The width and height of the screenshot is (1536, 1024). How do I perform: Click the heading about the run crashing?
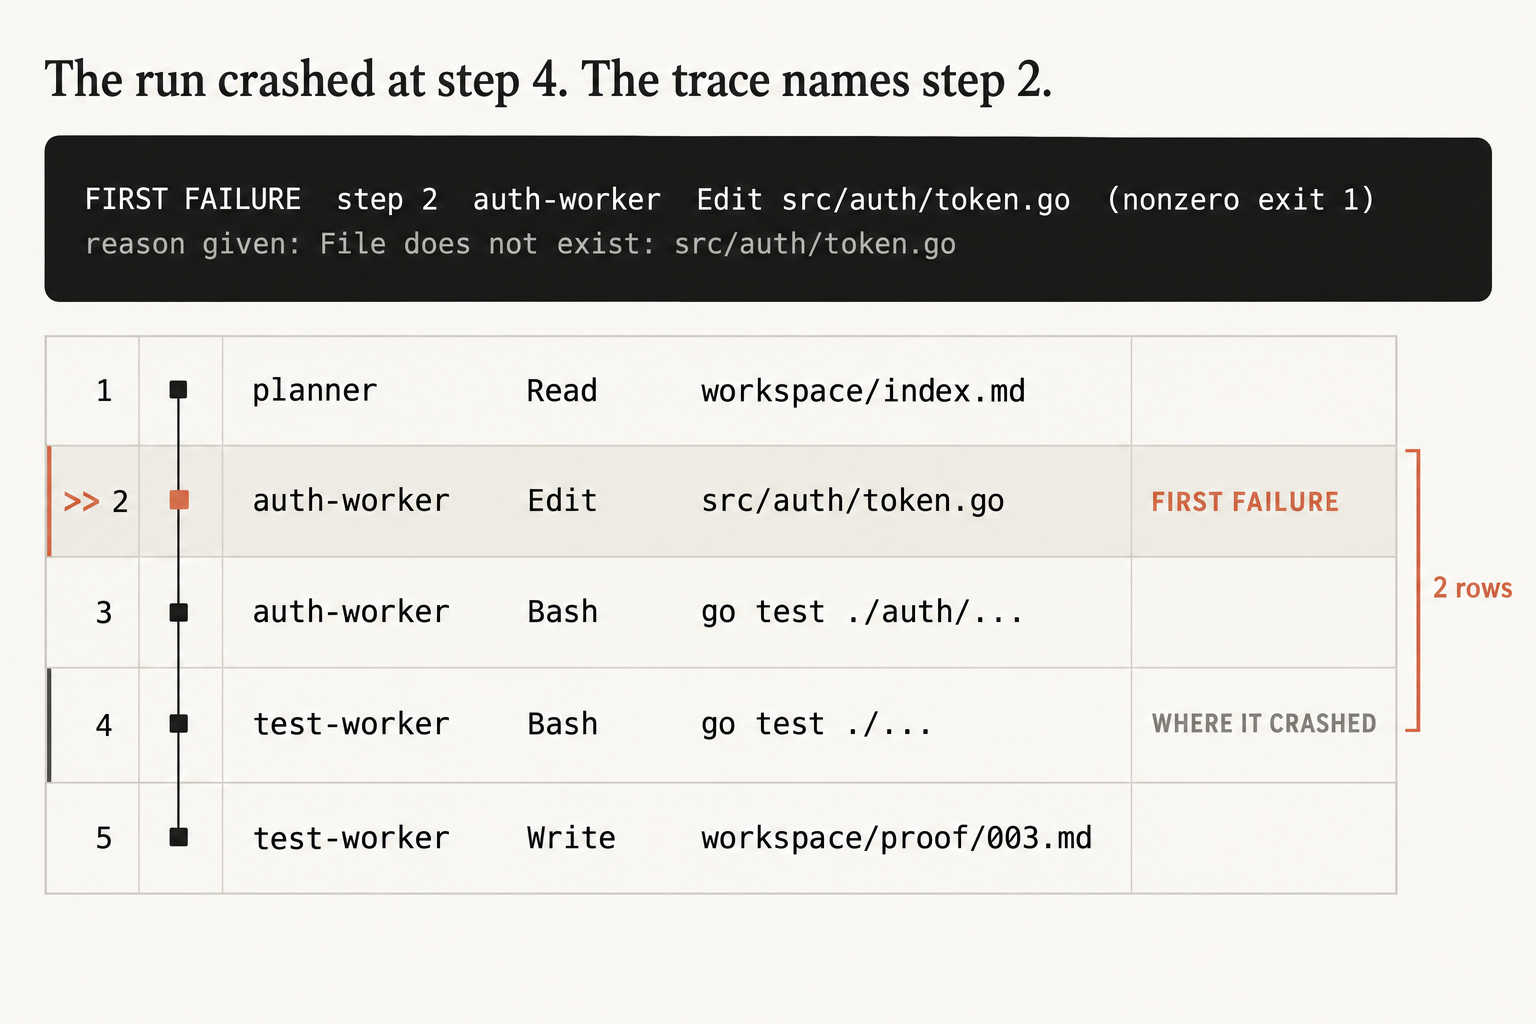point(549,80)
